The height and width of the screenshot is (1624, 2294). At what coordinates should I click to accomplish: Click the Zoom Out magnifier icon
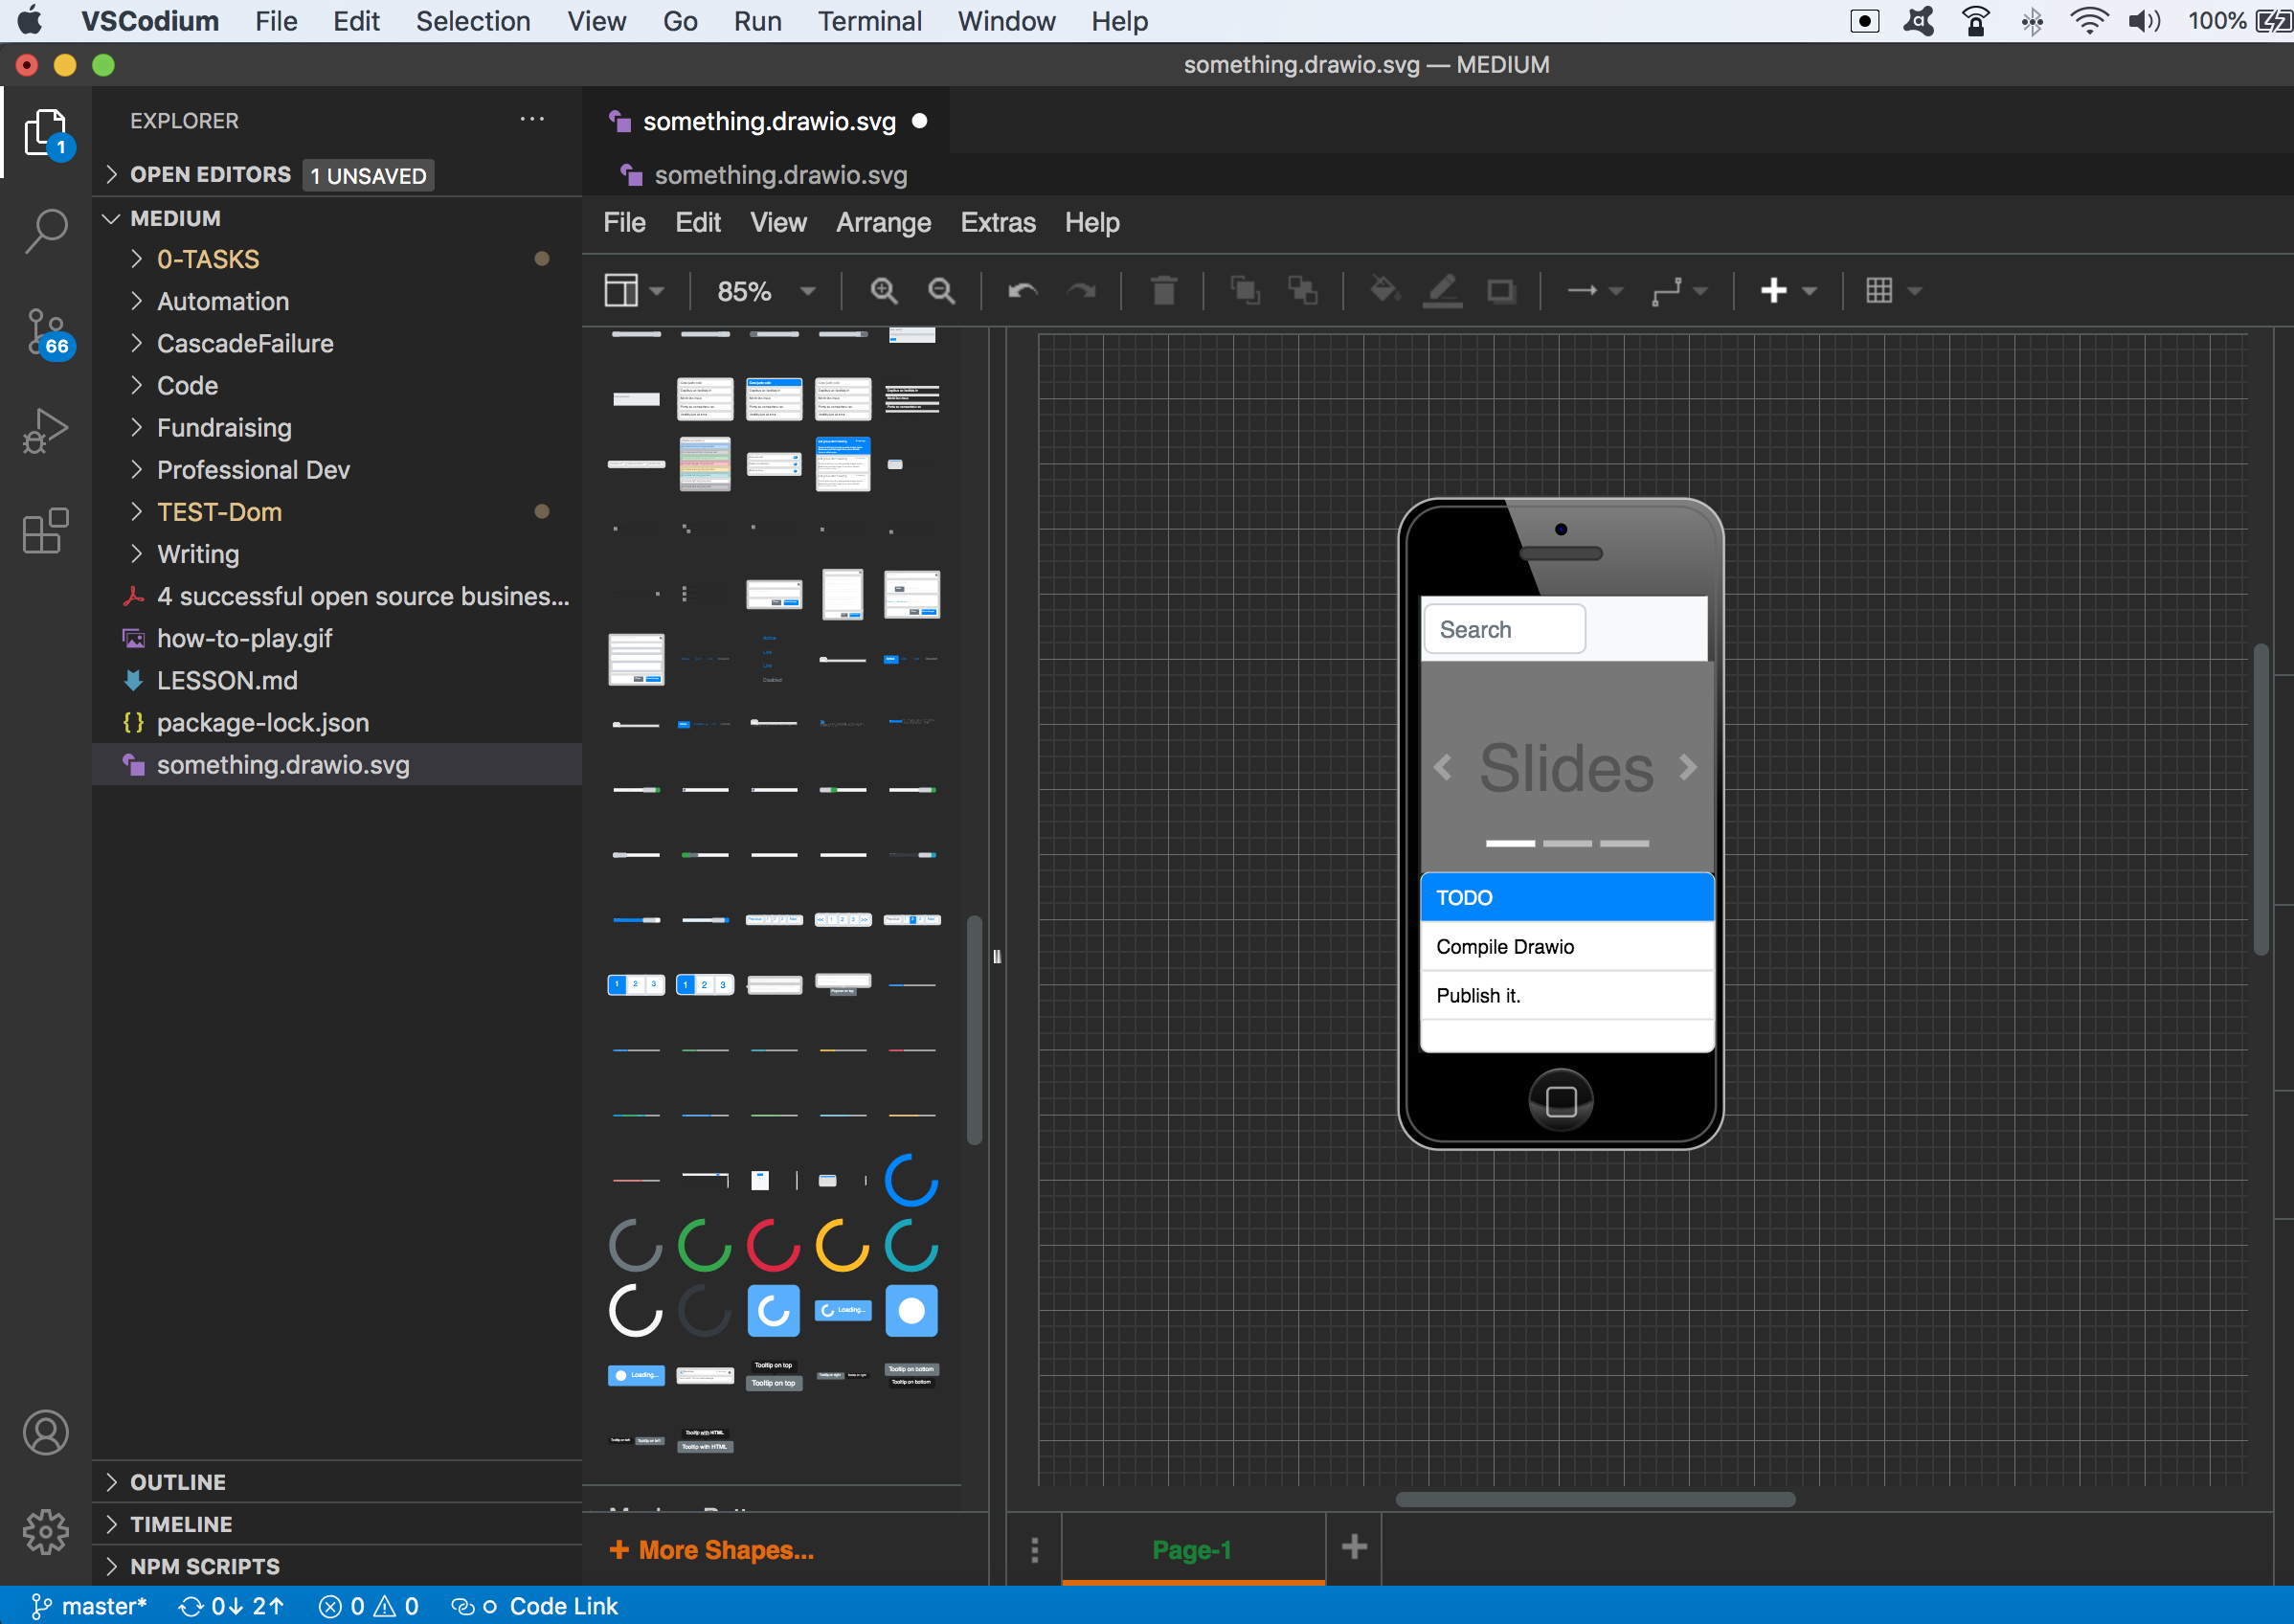941,291
